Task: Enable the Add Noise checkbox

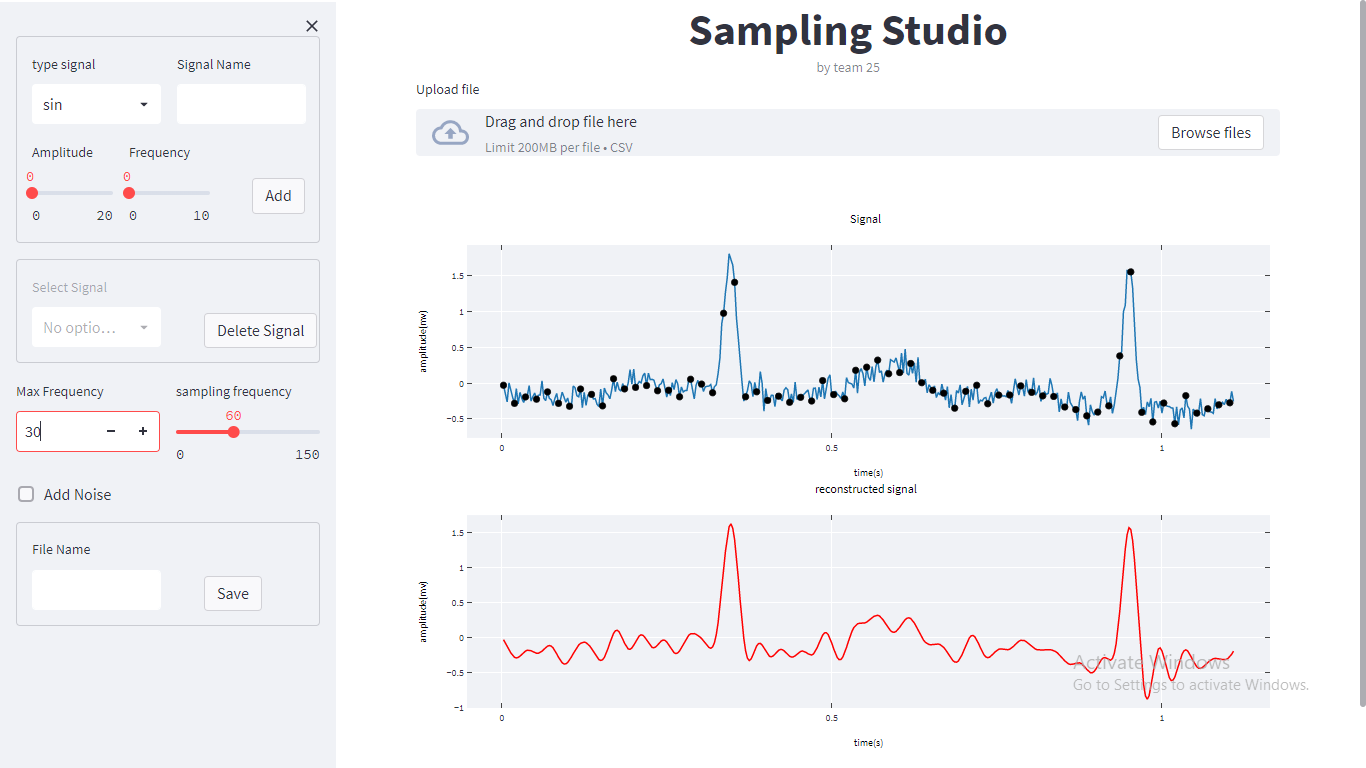Action: [25, 493]
